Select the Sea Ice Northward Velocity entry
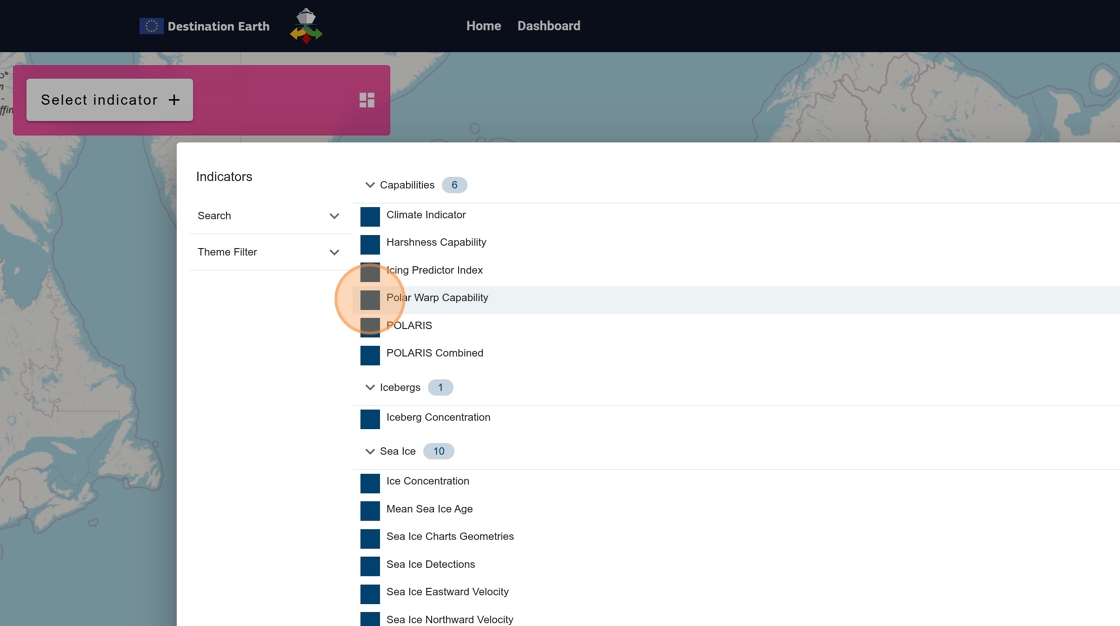The width and height of the screenshot is (1120, 626). (x=449, y=620)
